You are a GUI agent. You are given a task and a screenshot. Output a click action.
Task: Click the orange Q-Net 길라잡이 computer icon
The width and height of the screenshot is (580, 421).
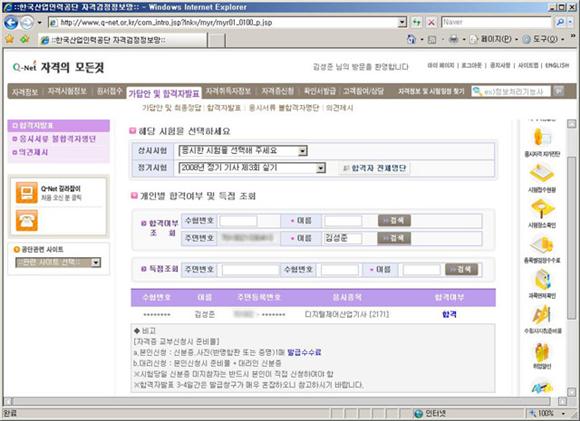(26, 192)
